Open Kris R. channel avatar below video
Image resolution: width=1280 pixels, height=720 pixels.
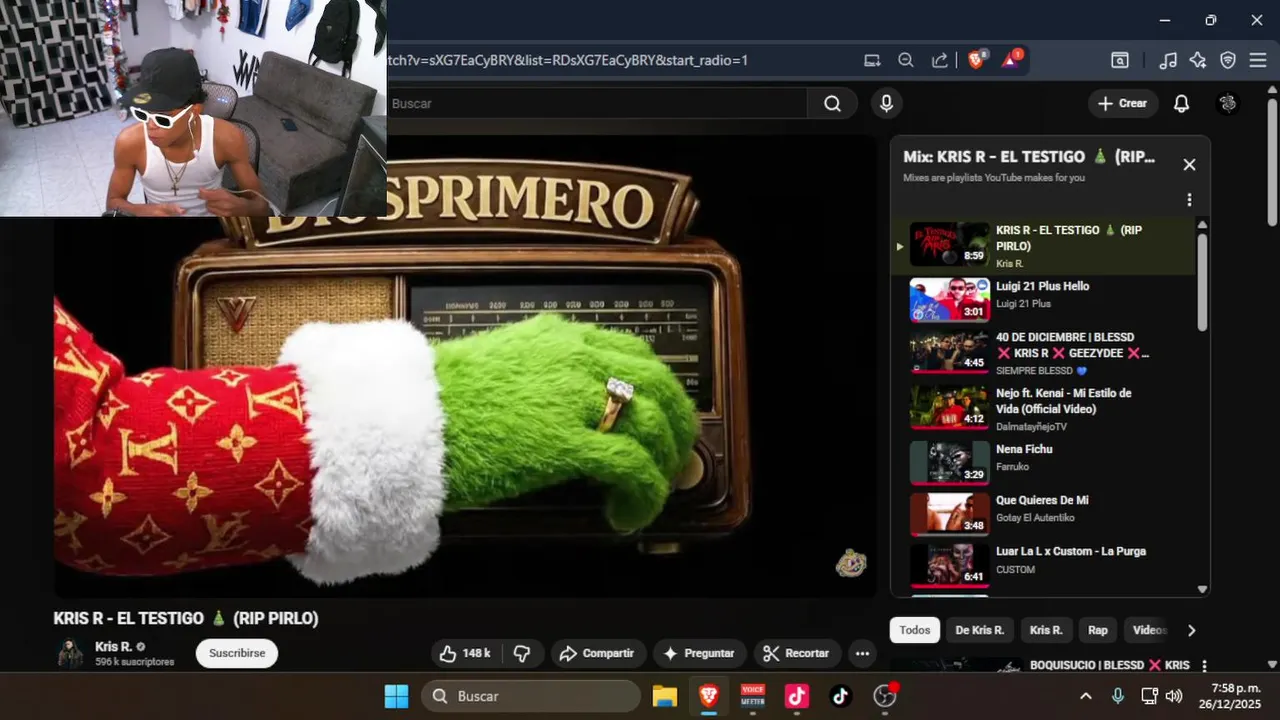(70, 653)
